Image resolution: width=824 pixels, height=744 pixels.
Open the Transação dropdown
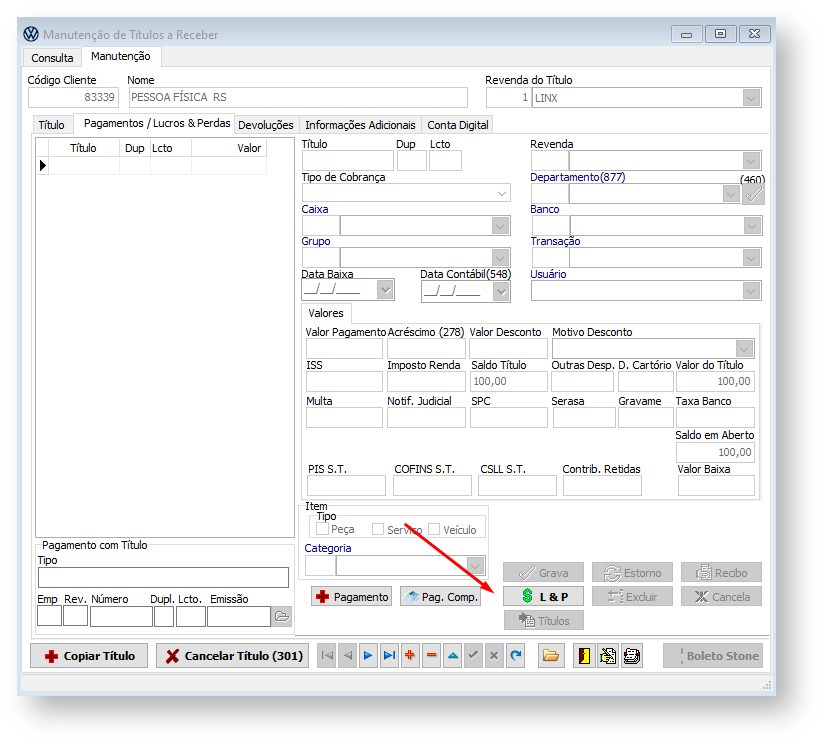point(752,258)
